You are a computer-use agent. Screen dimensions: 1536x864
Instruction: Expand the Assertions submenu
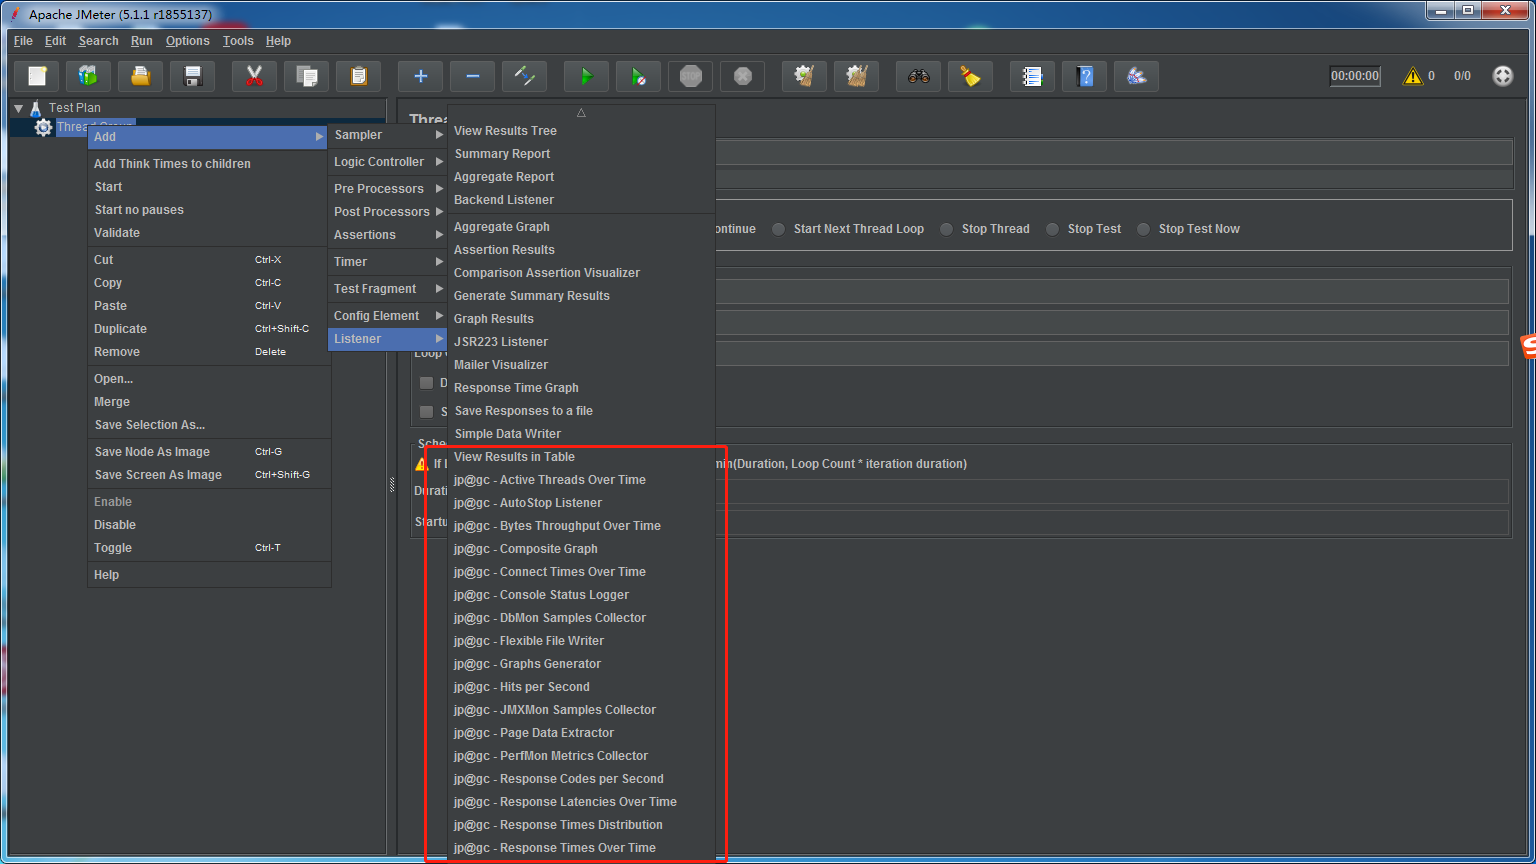point(387,235)
